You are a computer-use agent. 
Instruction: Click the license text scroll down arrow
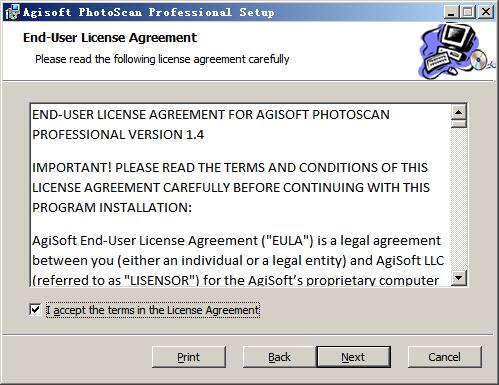point(459,277)
